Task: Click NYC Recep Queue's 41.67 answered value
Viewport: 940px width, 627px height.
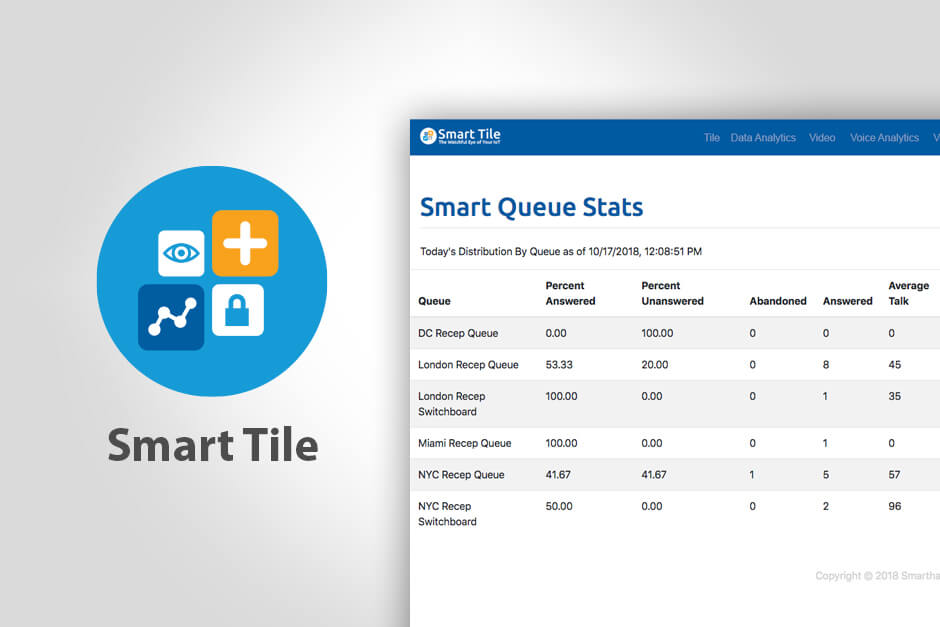Action: (558, 475)
